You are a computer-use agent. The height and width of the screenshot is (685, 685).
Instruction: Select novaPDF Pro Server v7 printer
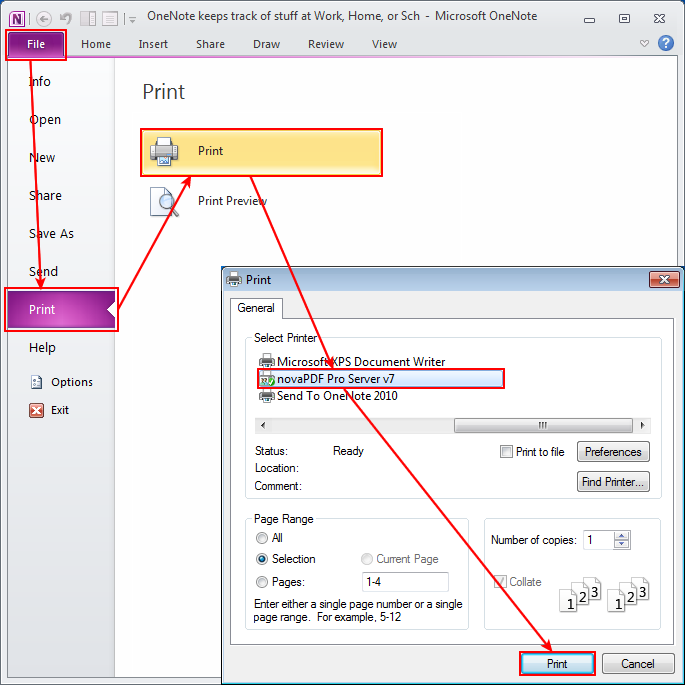pyautogui.click(x=381, y=379)
